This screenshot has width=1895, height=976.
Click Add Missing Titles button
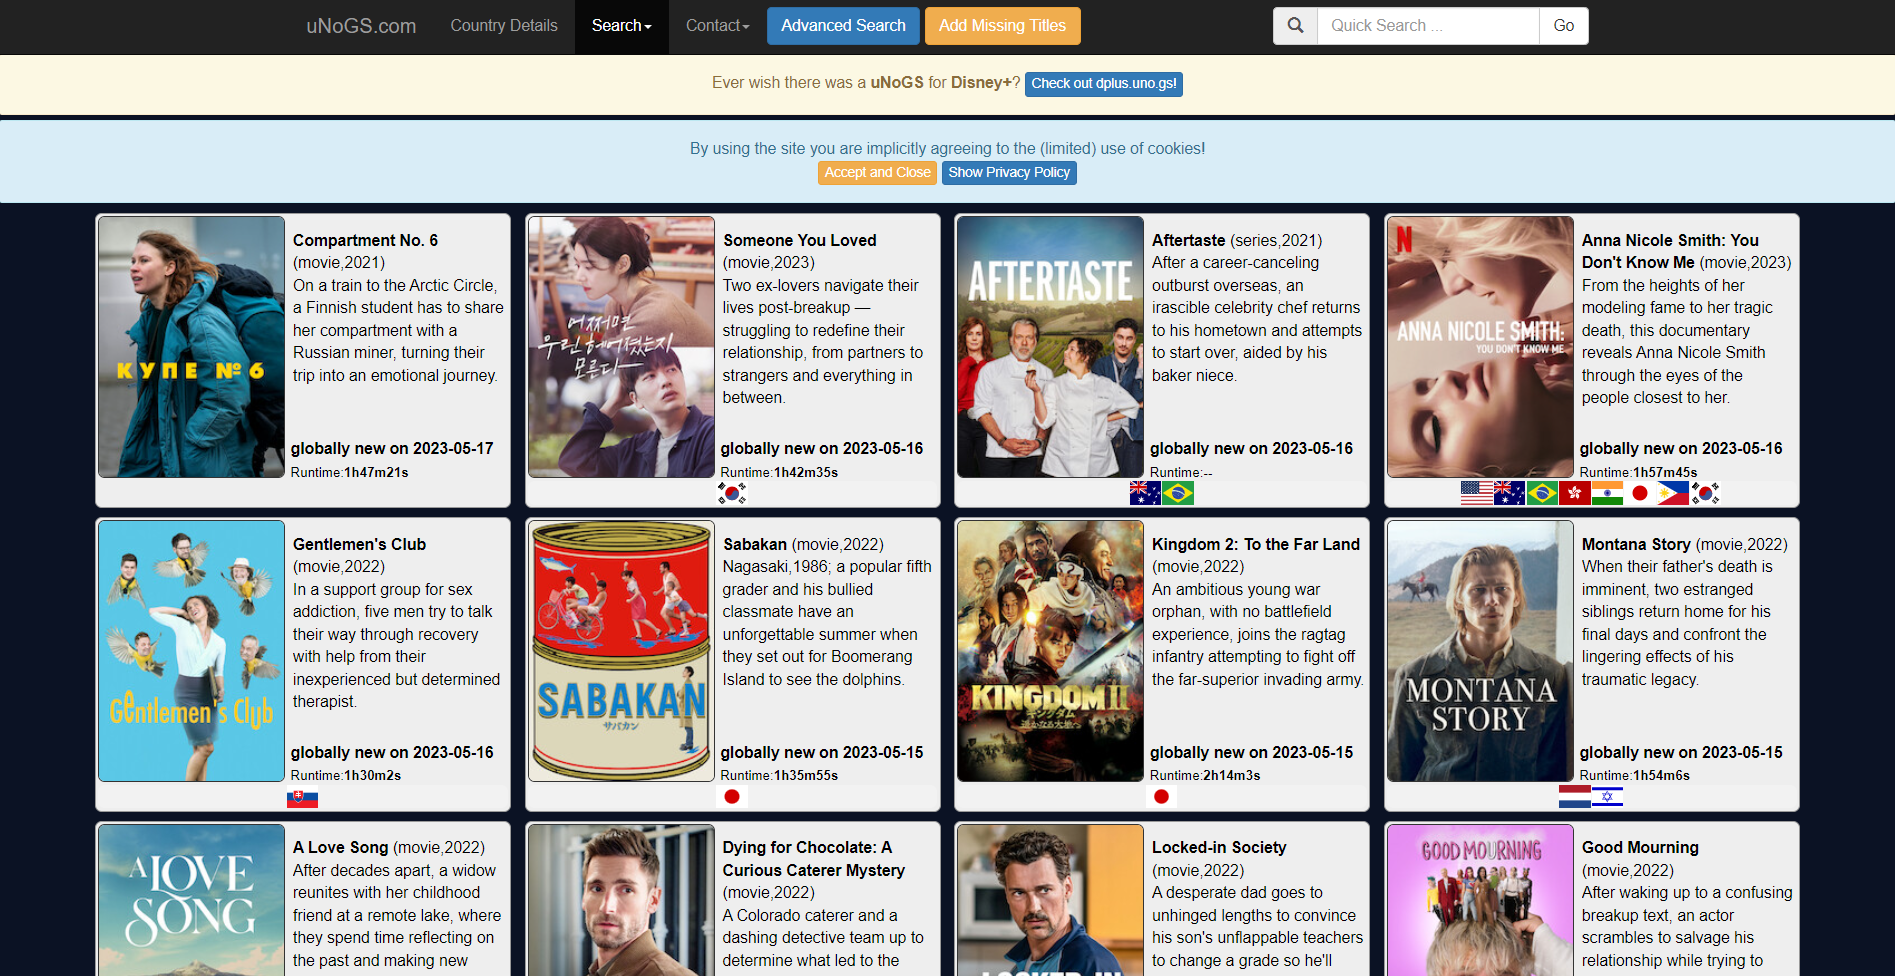[1002, 26]
